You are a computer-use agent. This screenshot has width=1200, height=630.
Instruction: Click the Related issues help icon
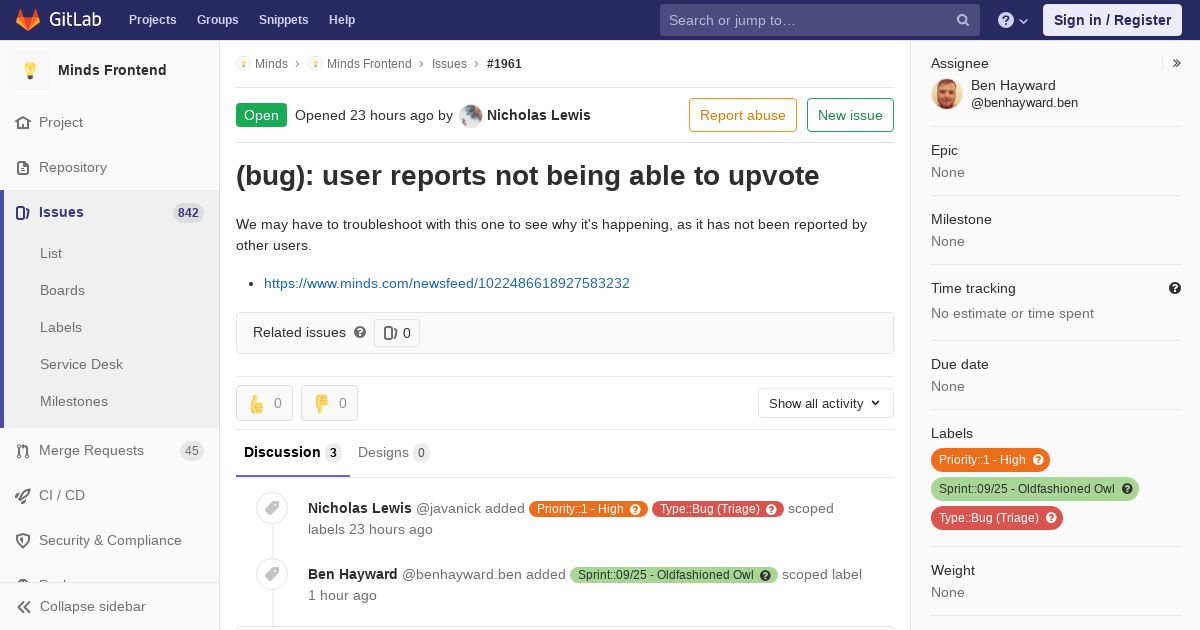click(360, 332)
